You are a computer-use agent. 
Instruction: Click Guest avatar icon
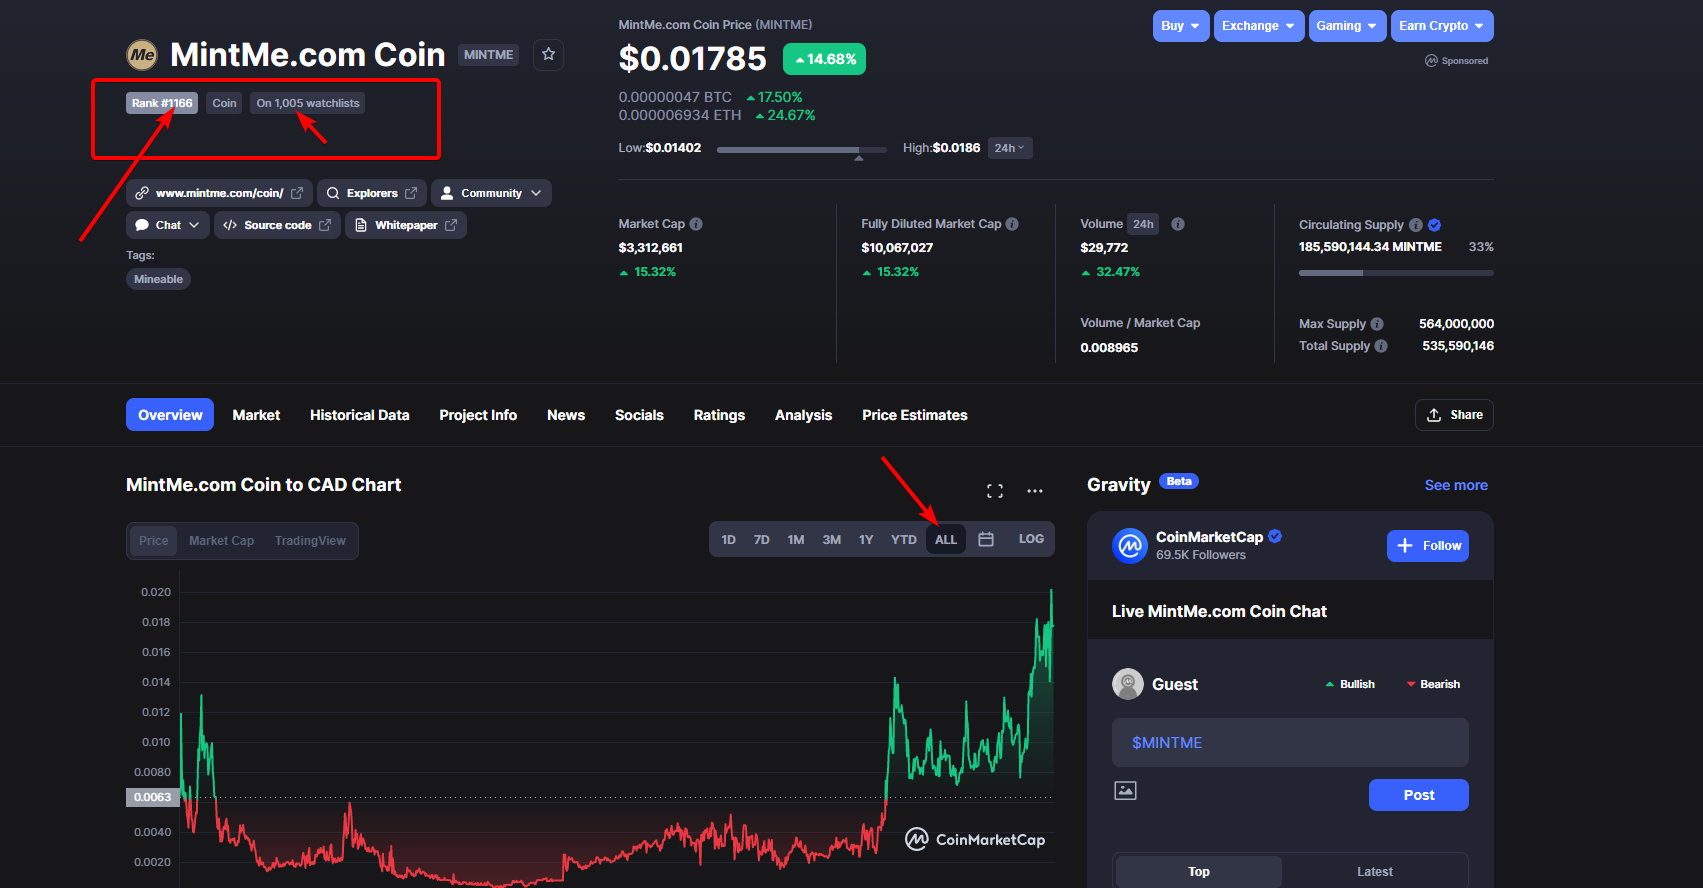(x=1128, y=684)
